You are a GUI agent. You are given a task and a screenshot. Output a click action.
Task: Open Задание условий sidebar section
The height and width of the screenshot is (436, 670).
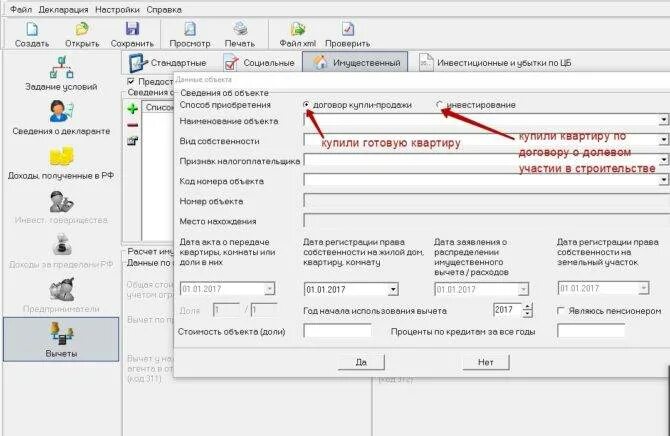(61, 73)
